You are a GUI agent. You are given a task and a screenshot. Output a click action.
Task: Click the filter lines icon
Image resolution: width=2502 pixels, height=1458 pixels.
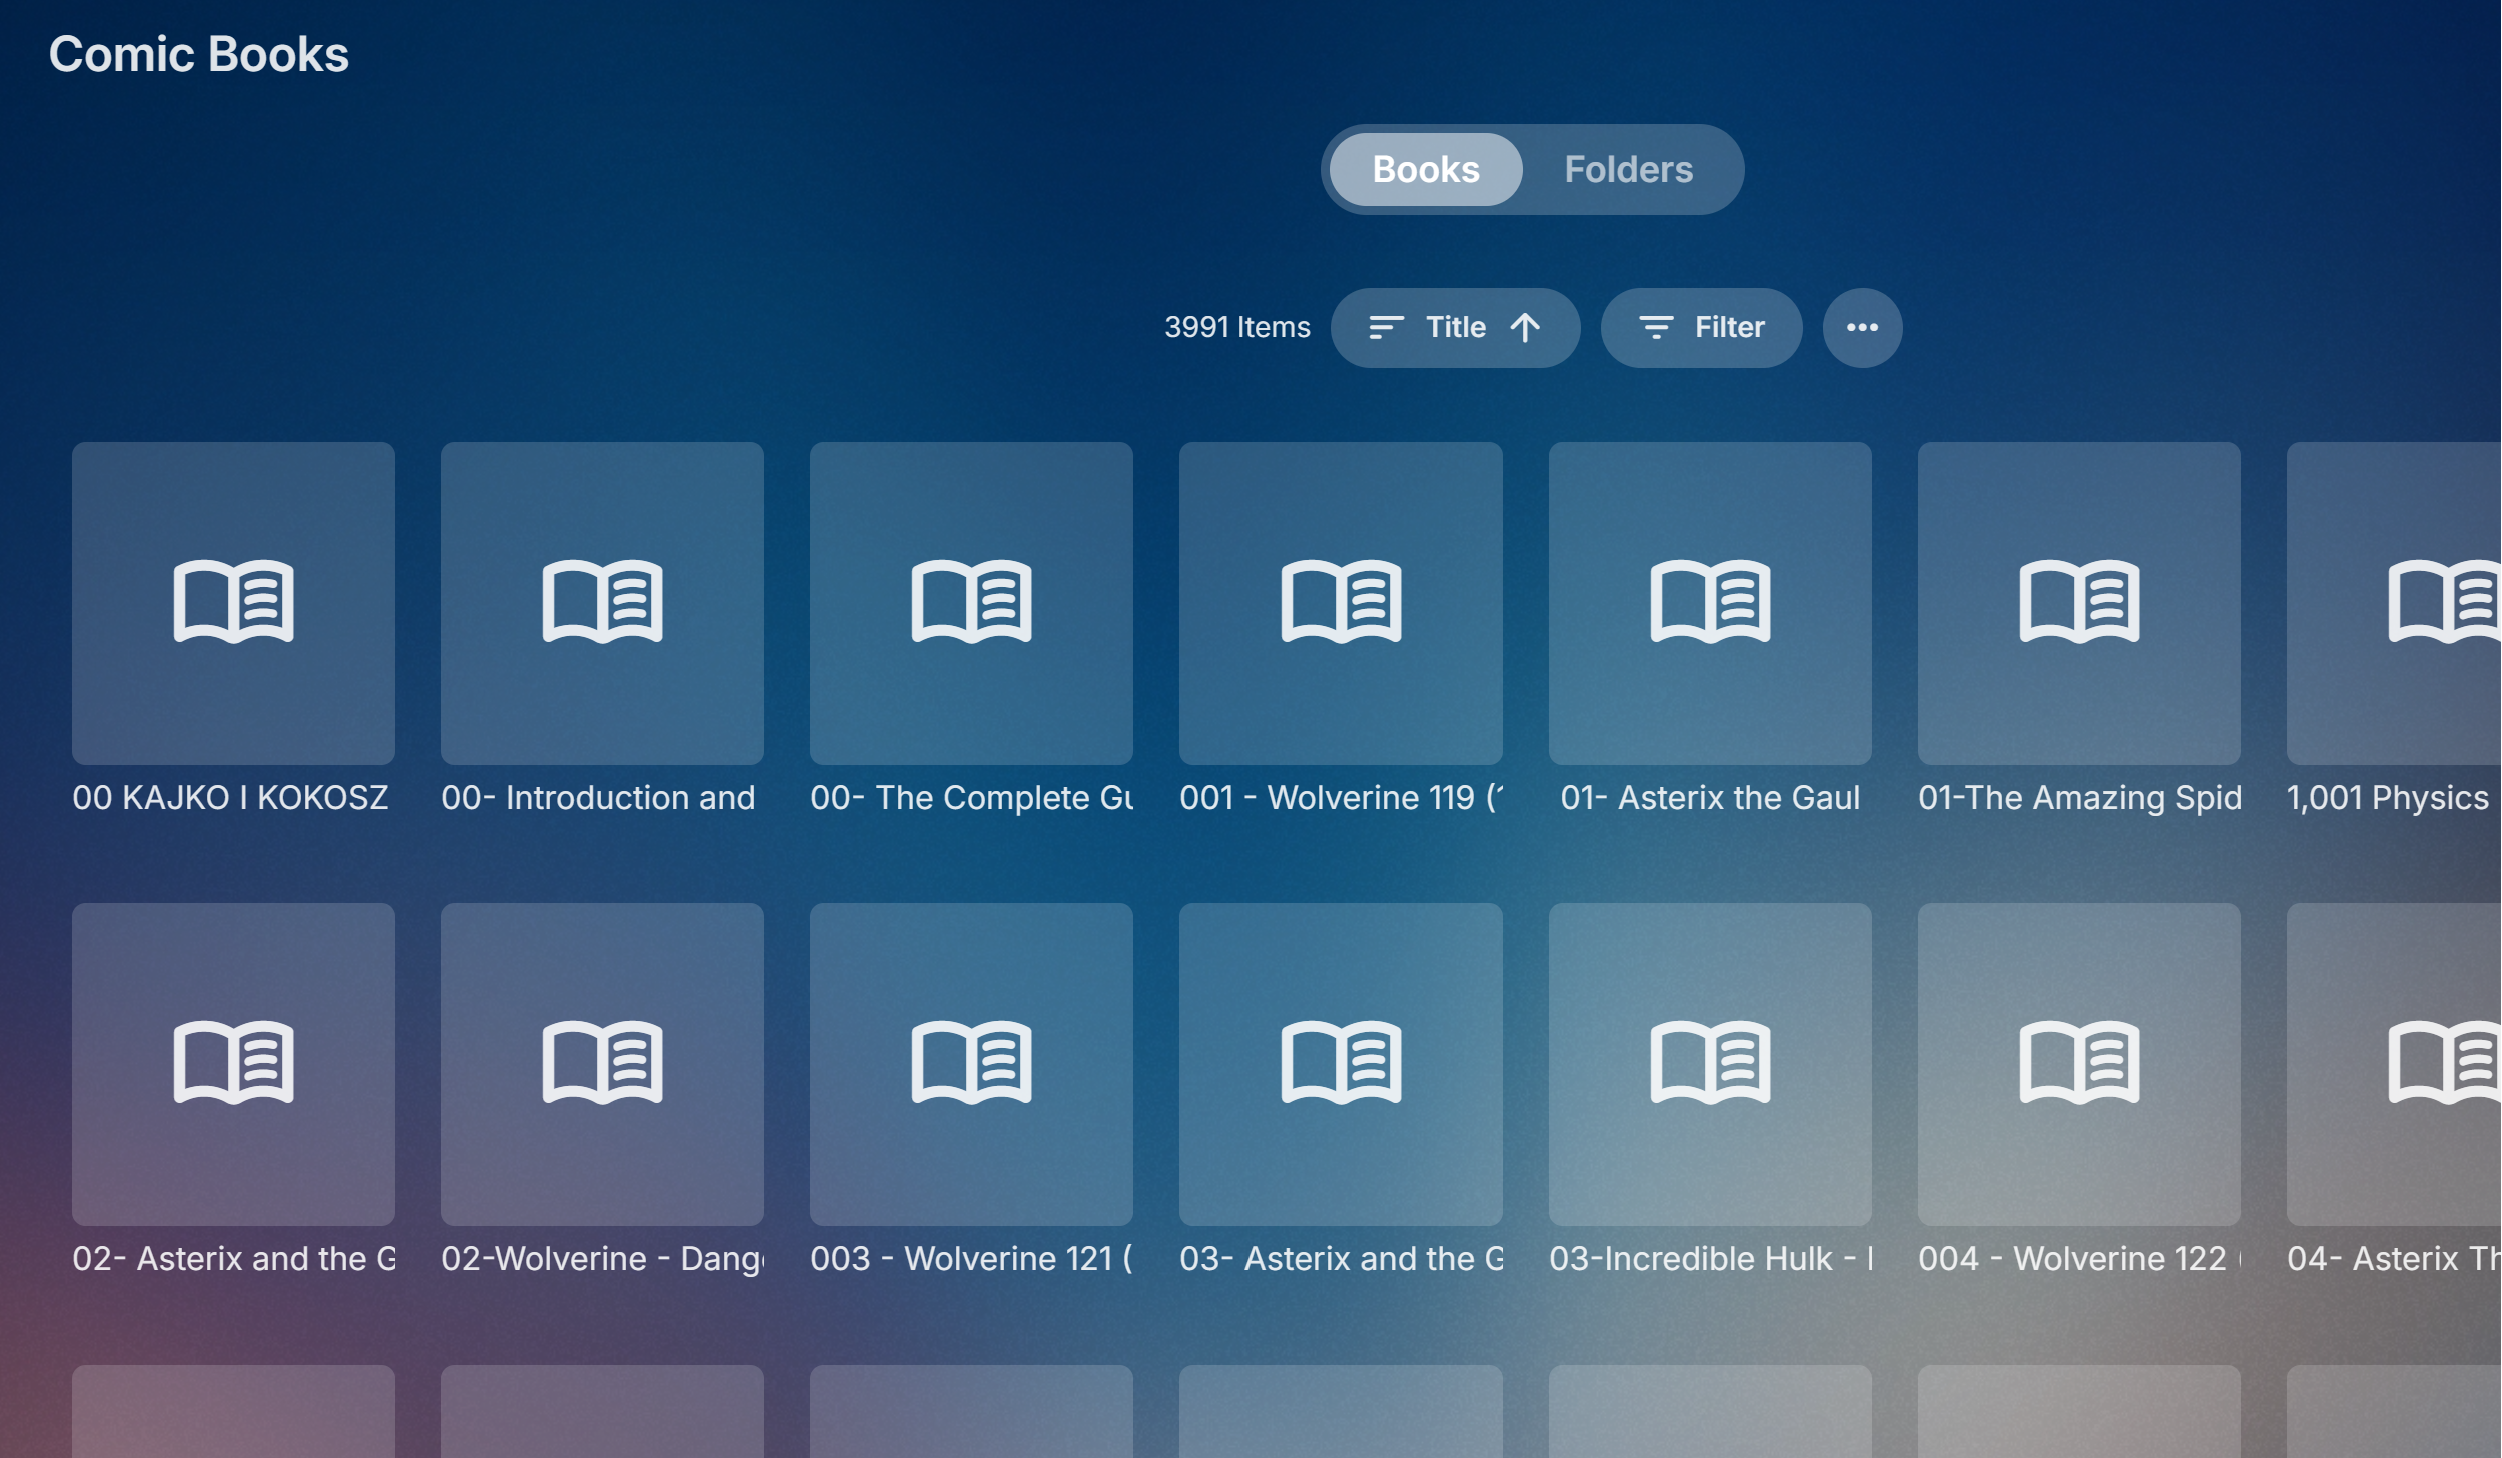[1656, 327]
